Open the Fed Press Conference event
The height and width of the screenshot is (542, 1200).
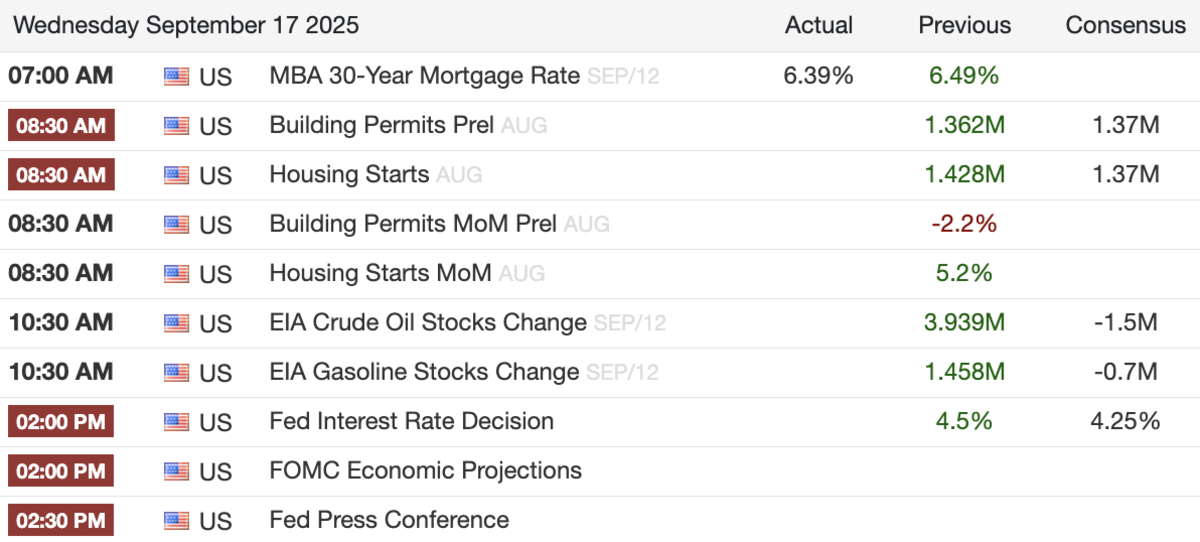[389, 520]
